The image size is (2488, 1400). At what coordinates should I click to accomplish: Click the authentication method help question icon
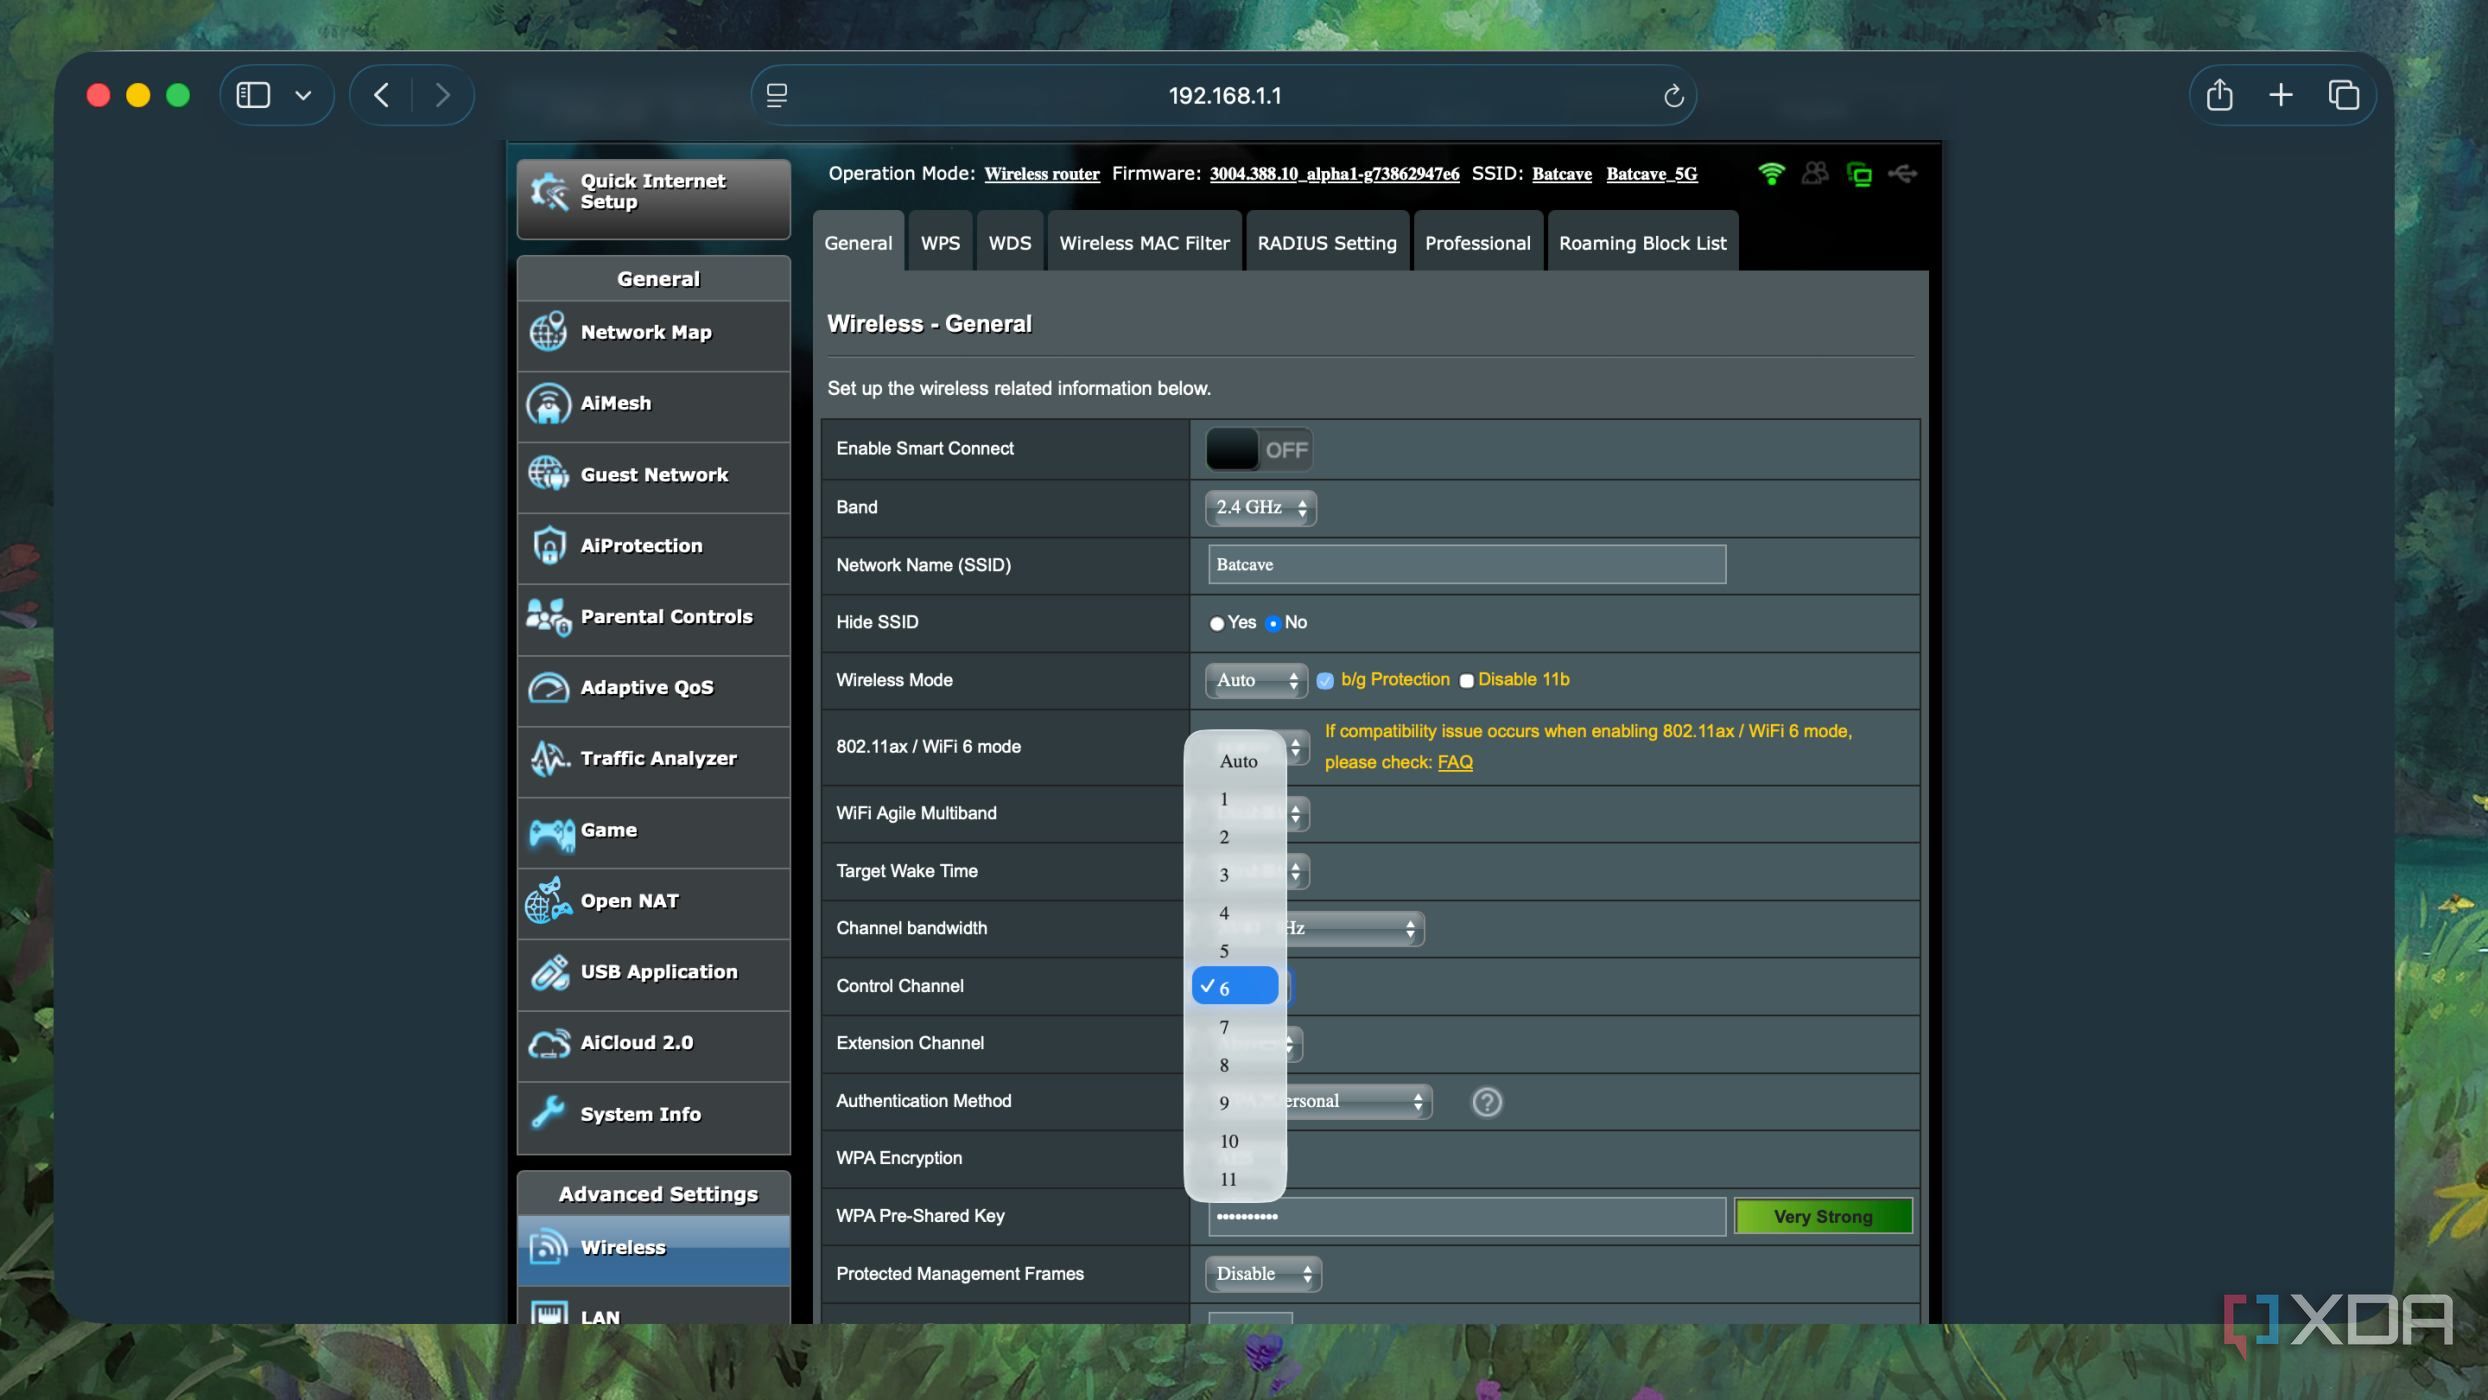coord(1486,1102)
